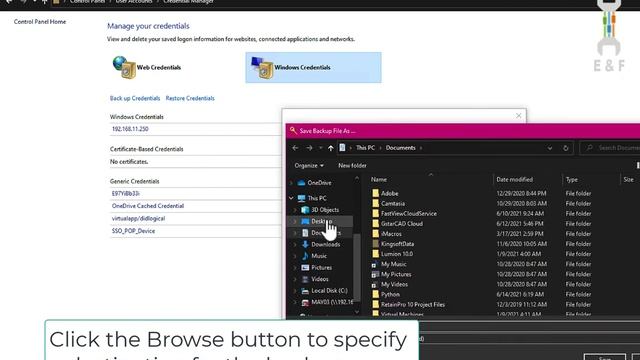Close the backup wizard dialog with X

(x=518, y=116)
